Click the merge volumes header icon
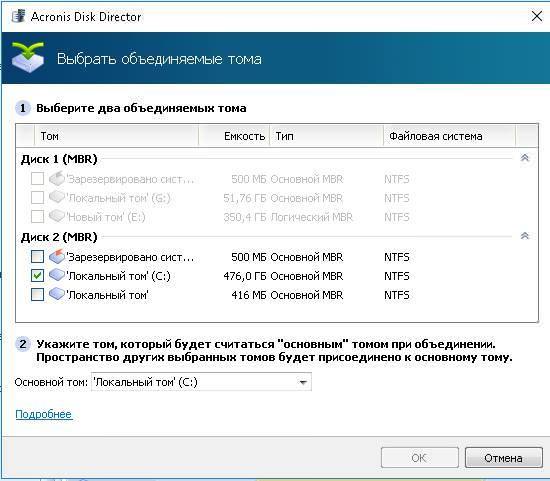The image size is (550, 481). [28, 57]
